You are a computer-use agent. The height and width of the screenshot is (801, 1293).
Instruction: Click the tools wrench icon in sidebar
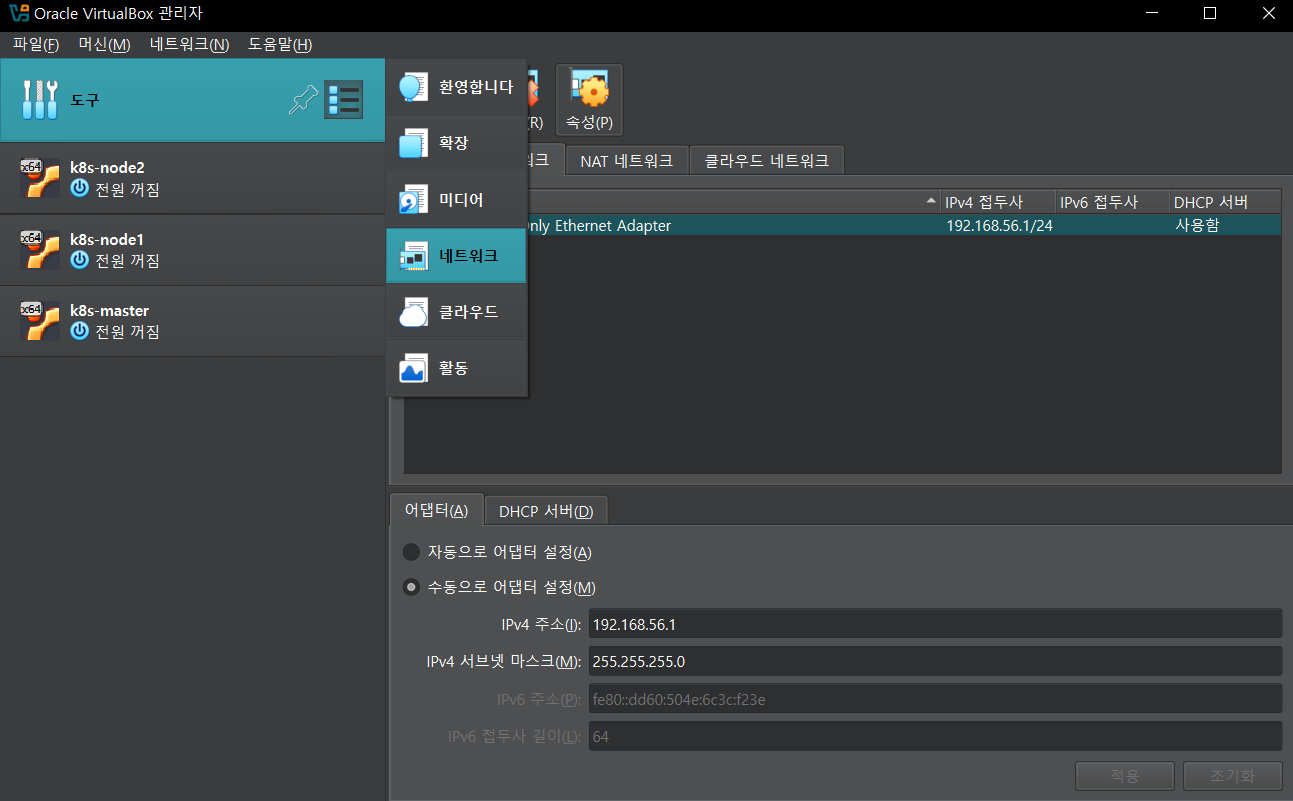point(39,100)
